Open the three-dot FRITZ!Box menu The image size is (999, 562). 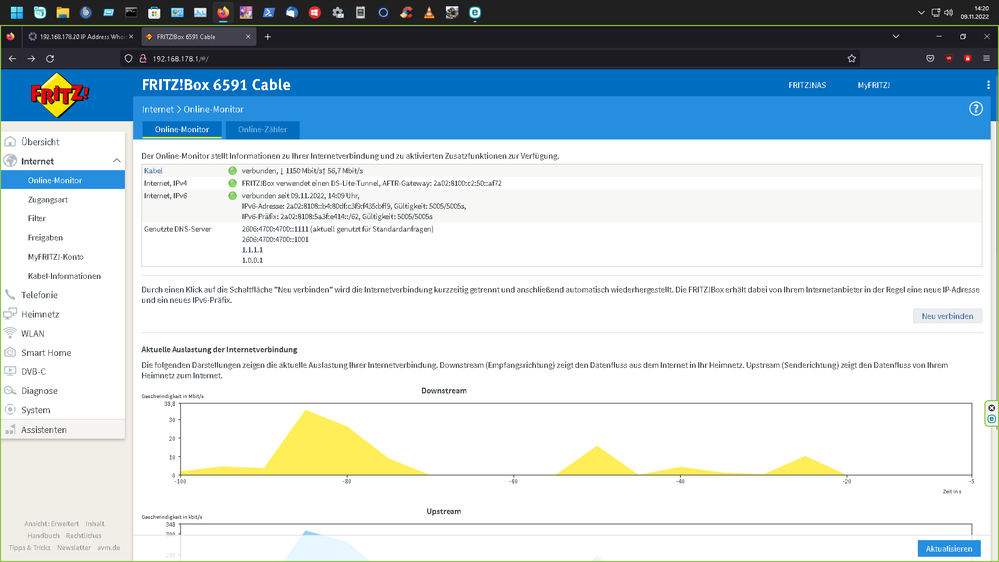pos(988,85)
